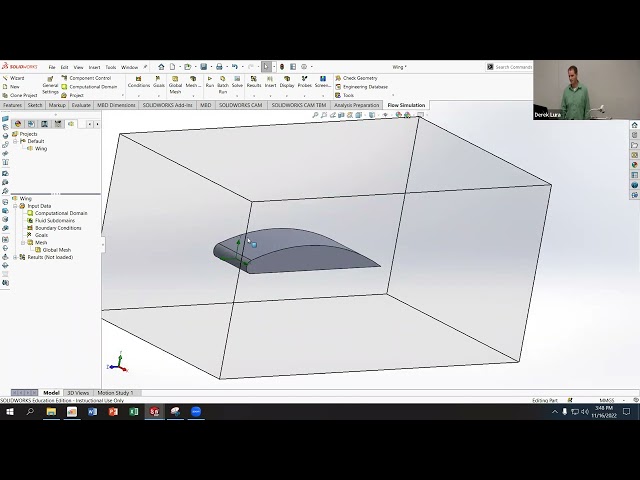The height and width of the screenshot is (480, 640).
Task: Open Component Control
Action: tap(86, 78)
